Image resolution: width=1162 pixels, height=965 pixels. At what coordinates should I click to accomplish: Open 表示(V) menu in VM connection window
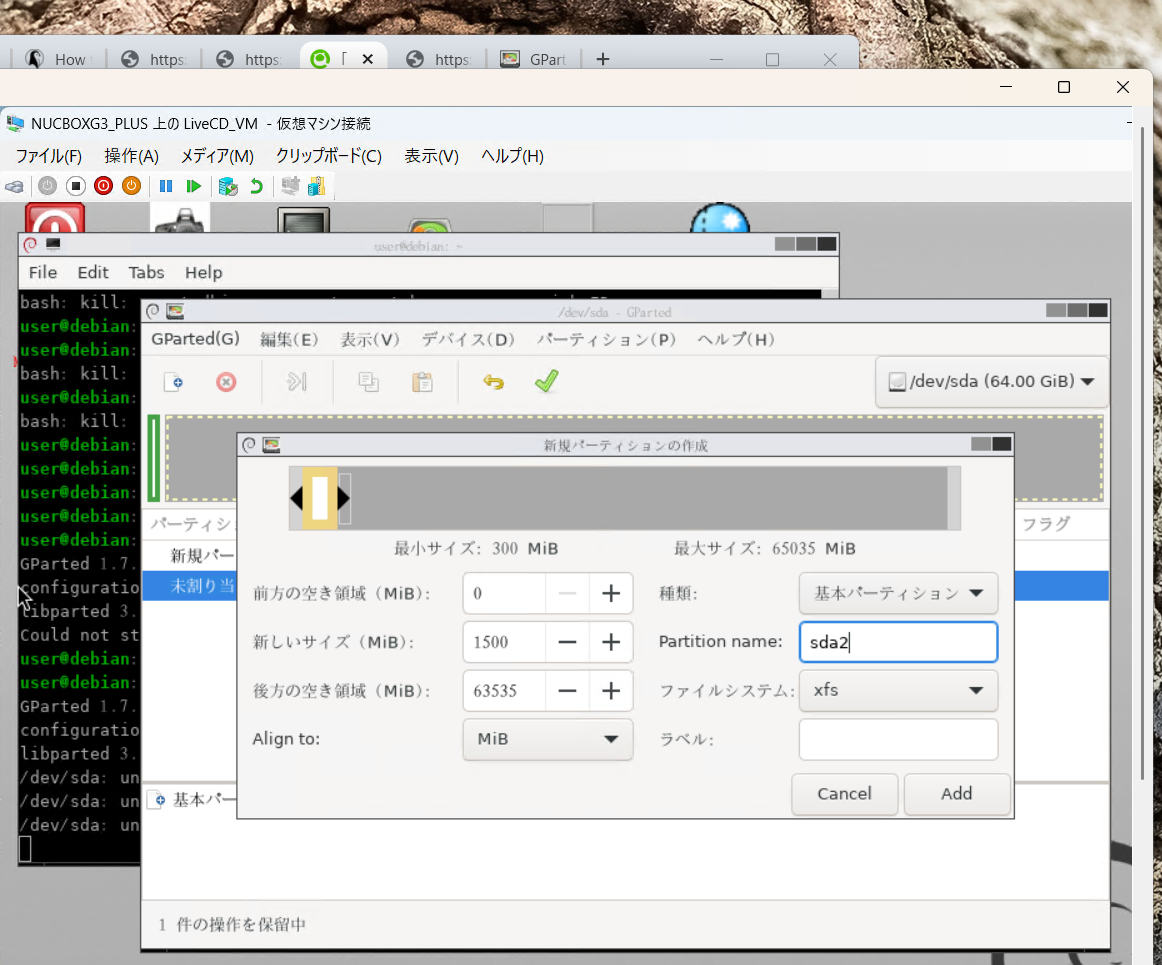coord(431,156)
